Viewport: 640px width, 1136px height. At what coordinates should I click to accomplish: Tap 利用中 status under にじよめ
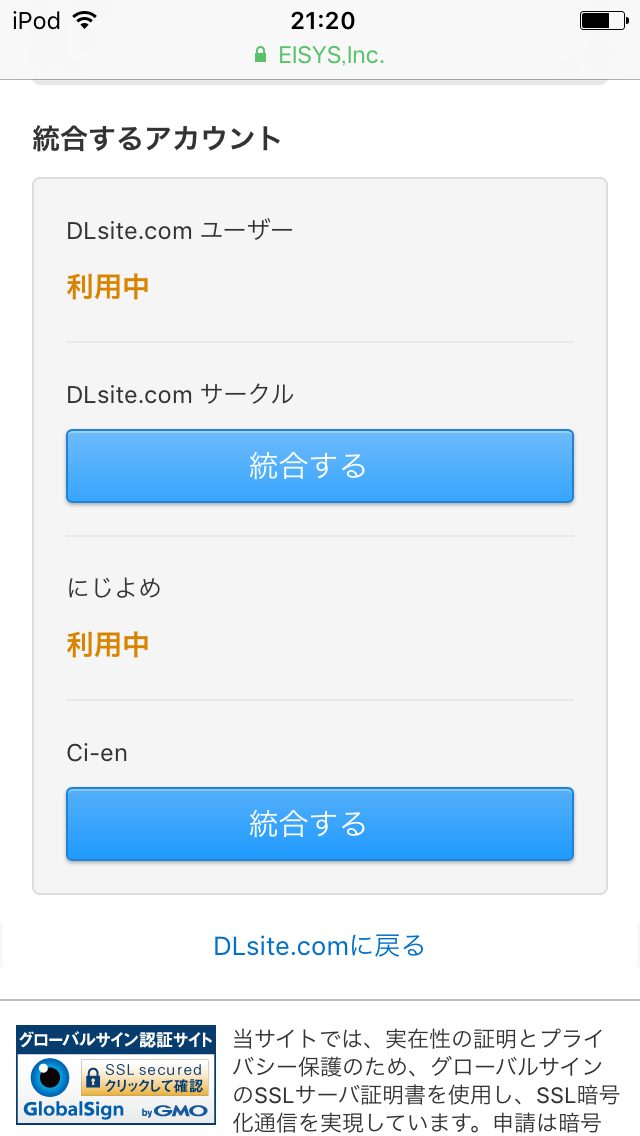108,644
